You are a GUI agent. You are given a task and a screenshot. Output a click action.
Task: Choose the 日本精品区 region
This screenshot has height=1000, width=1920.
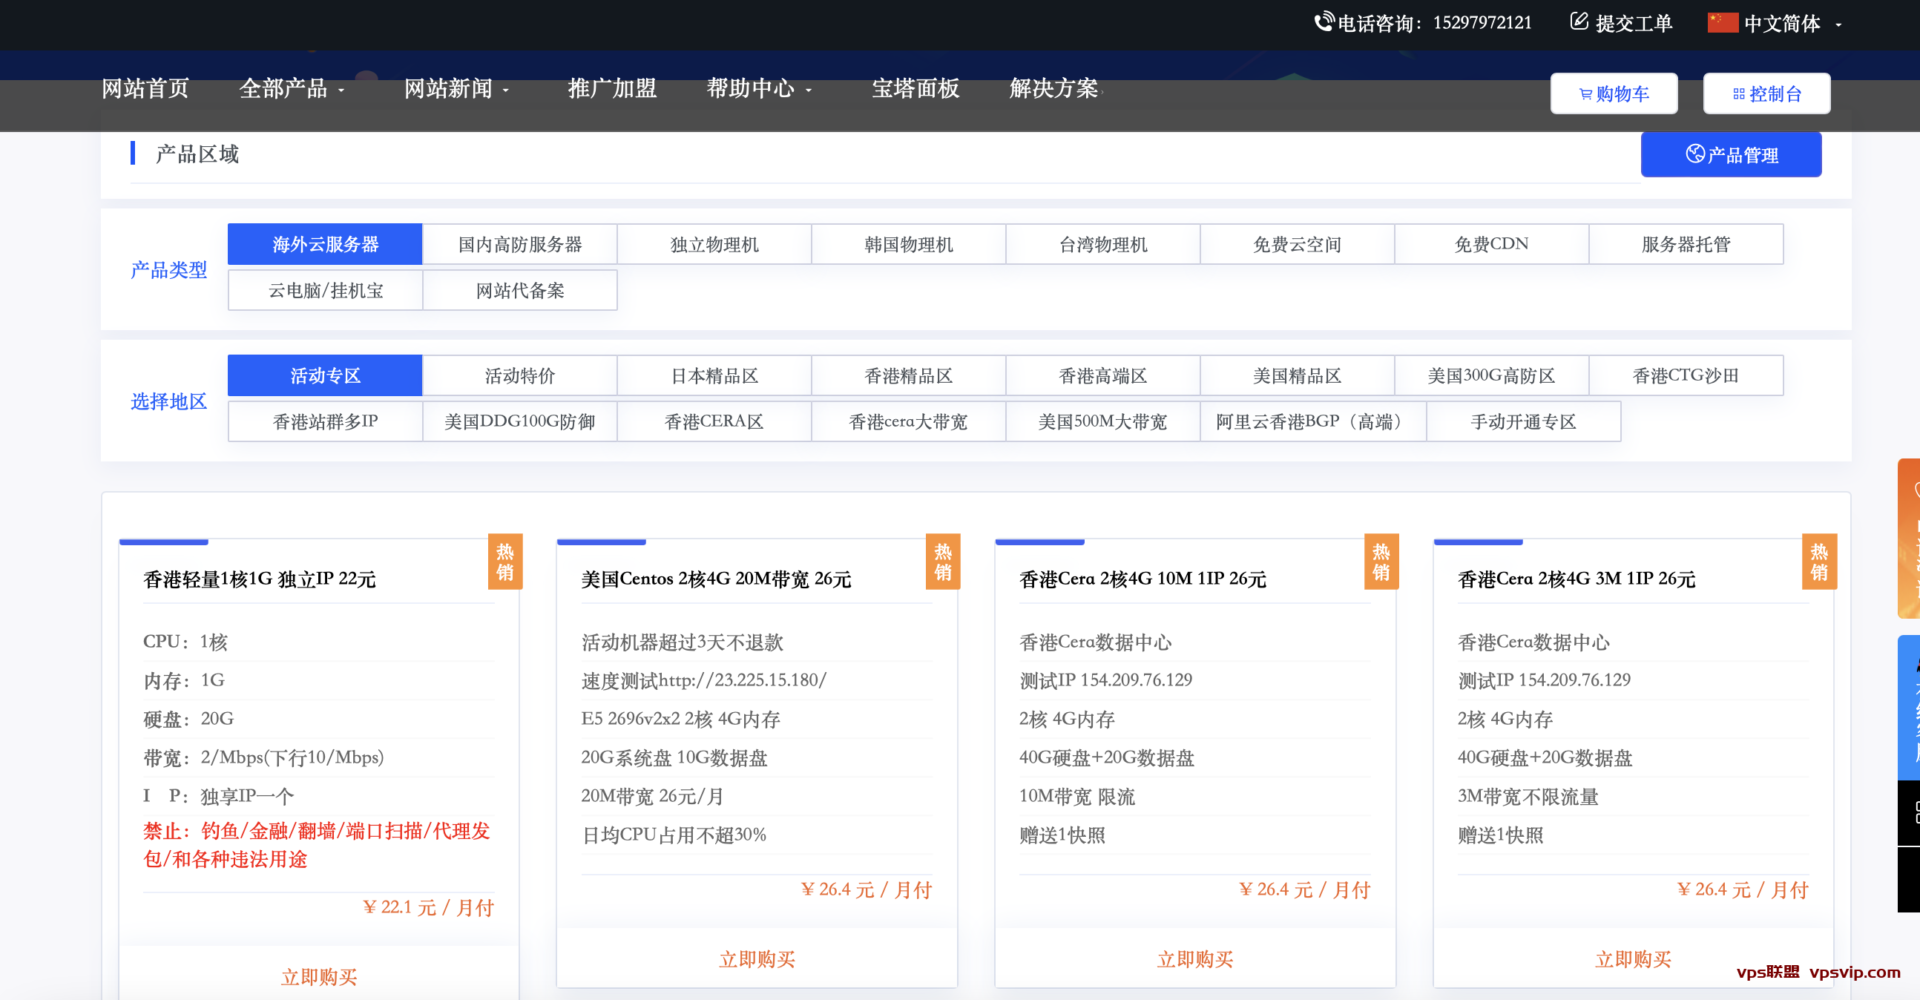(714, 375)
